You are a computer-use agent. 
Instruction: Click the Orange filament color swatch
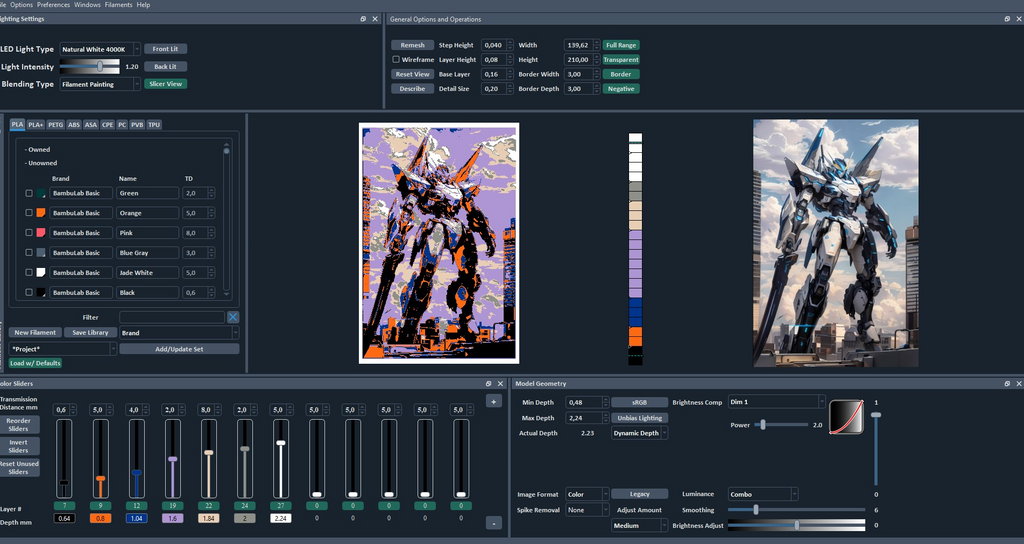pyautogui.click(x=40, y=213)
